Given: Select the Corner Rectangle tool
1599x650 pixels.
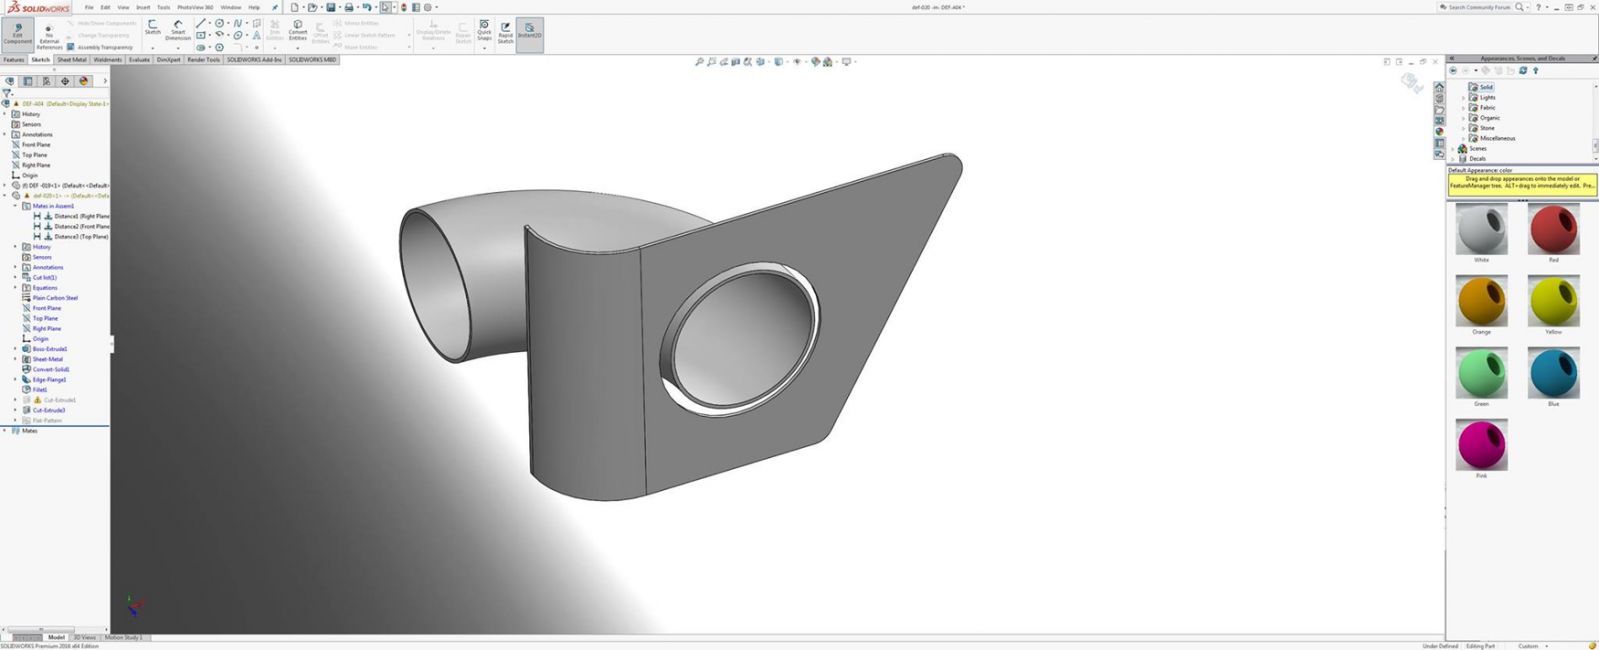Looking at the screenshot, I should point(200,35).
